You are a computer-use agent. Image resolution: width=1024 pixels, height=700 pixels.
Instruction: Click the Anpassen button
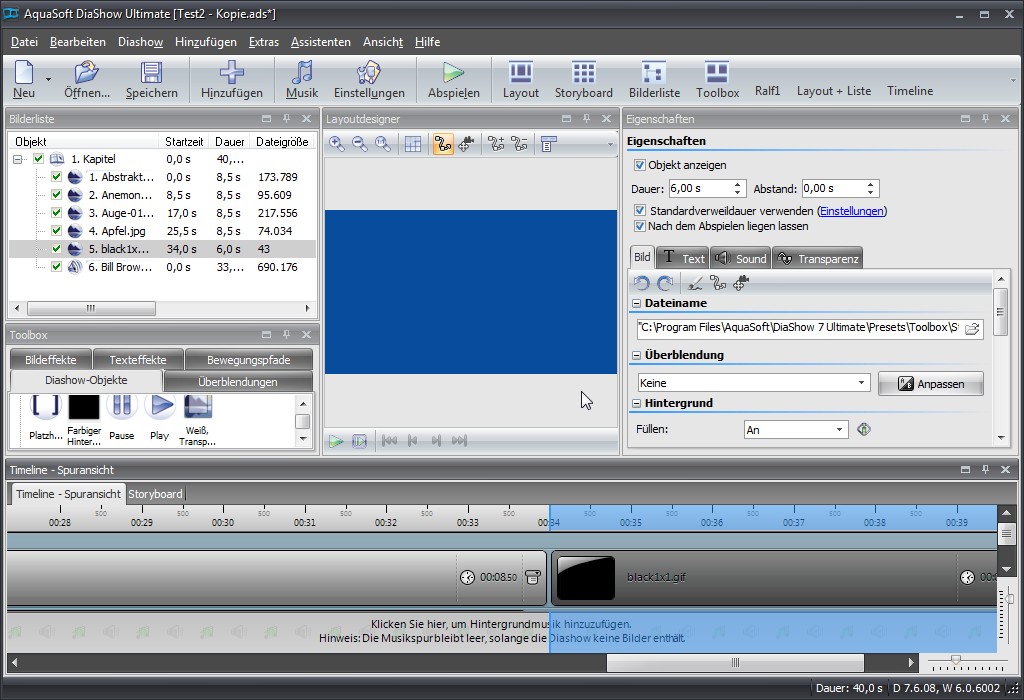930,383
